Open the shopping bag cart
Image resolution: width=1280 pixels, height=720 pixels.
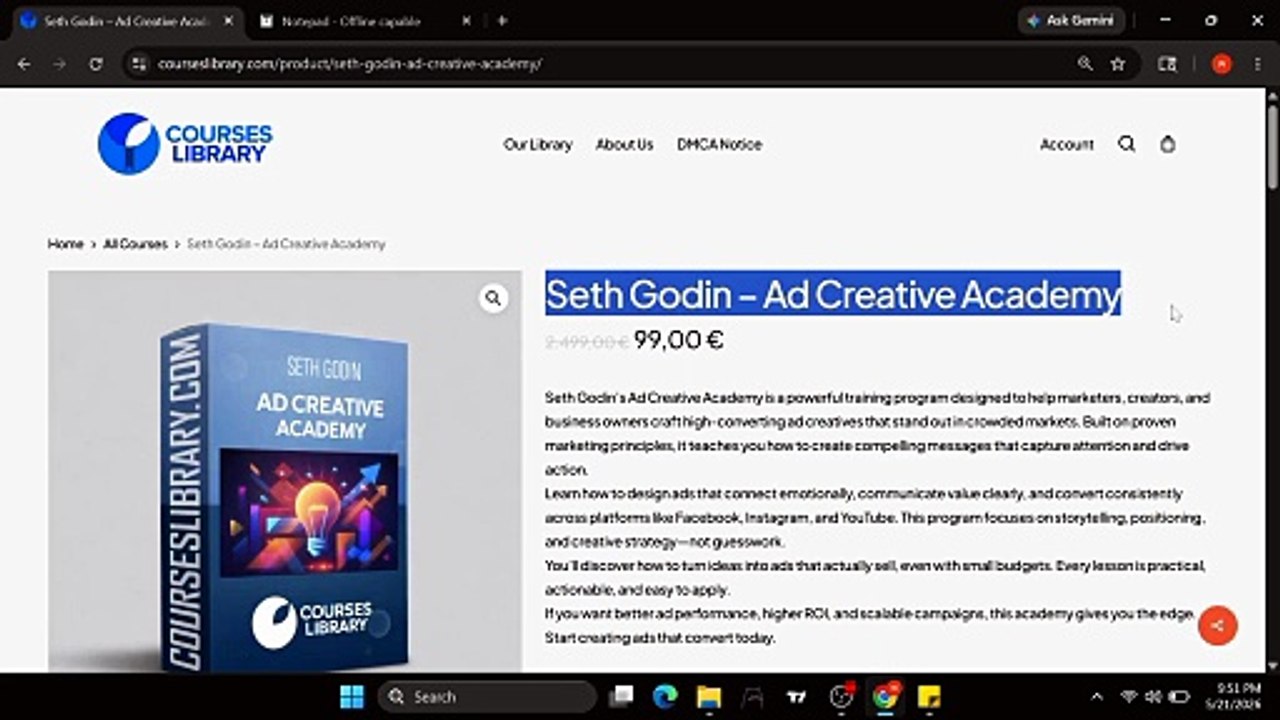1167,144
